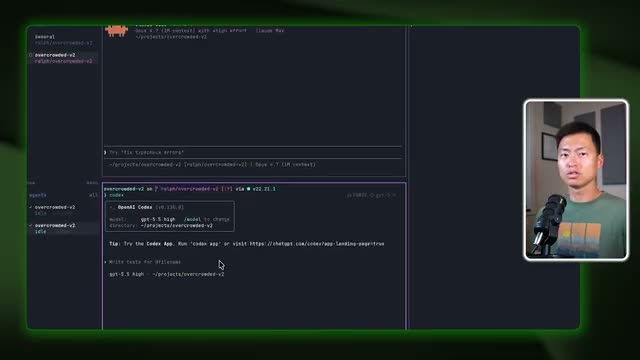This screenshot has width=640, height=360.
Task: Select the overcrowded-v2 workspace in the top sidebar list
Action: click(63, 58)
